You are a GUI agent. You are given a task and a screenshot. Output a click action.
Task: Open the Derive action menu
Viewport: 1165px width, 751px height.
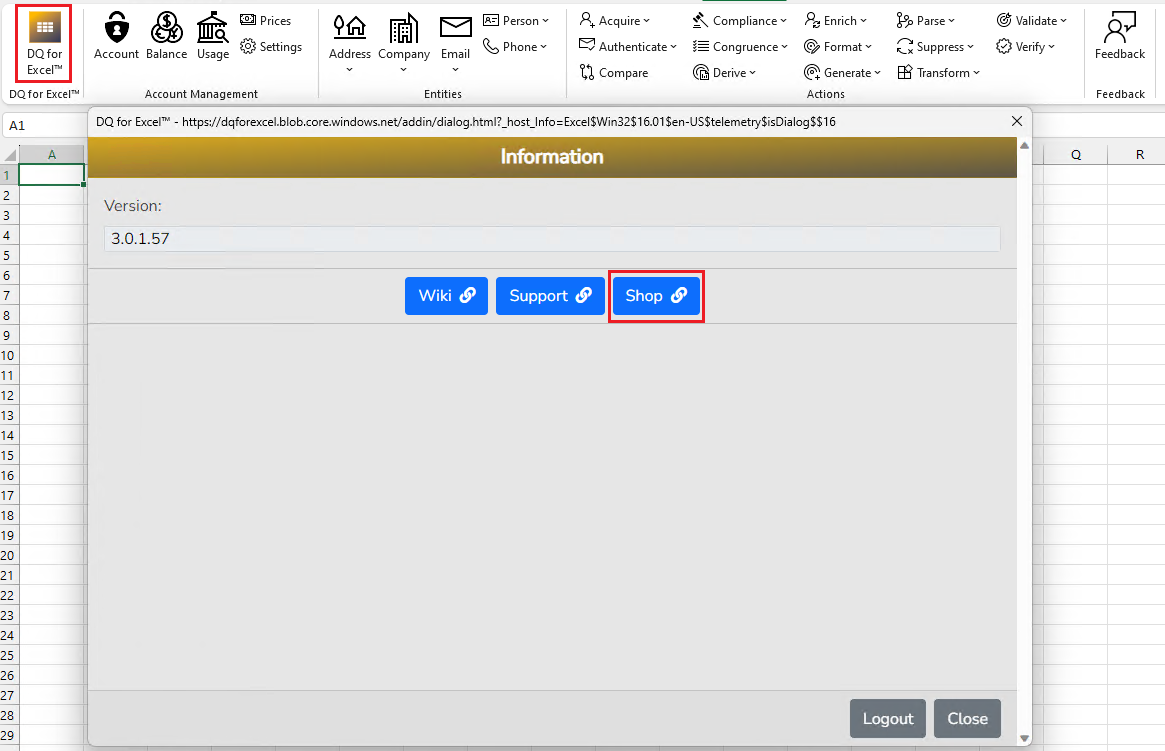724,73
